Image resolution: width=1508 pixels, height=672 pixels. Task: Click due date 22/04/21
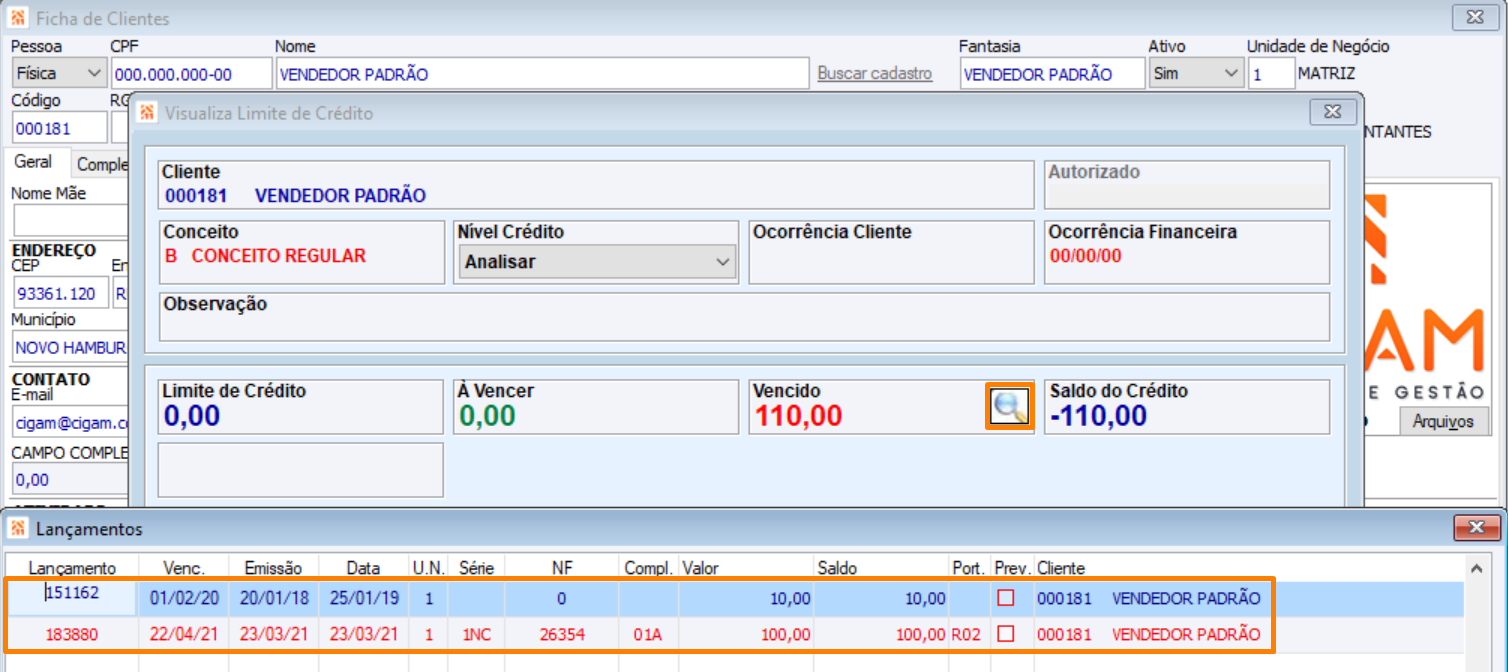coord(183,634)
